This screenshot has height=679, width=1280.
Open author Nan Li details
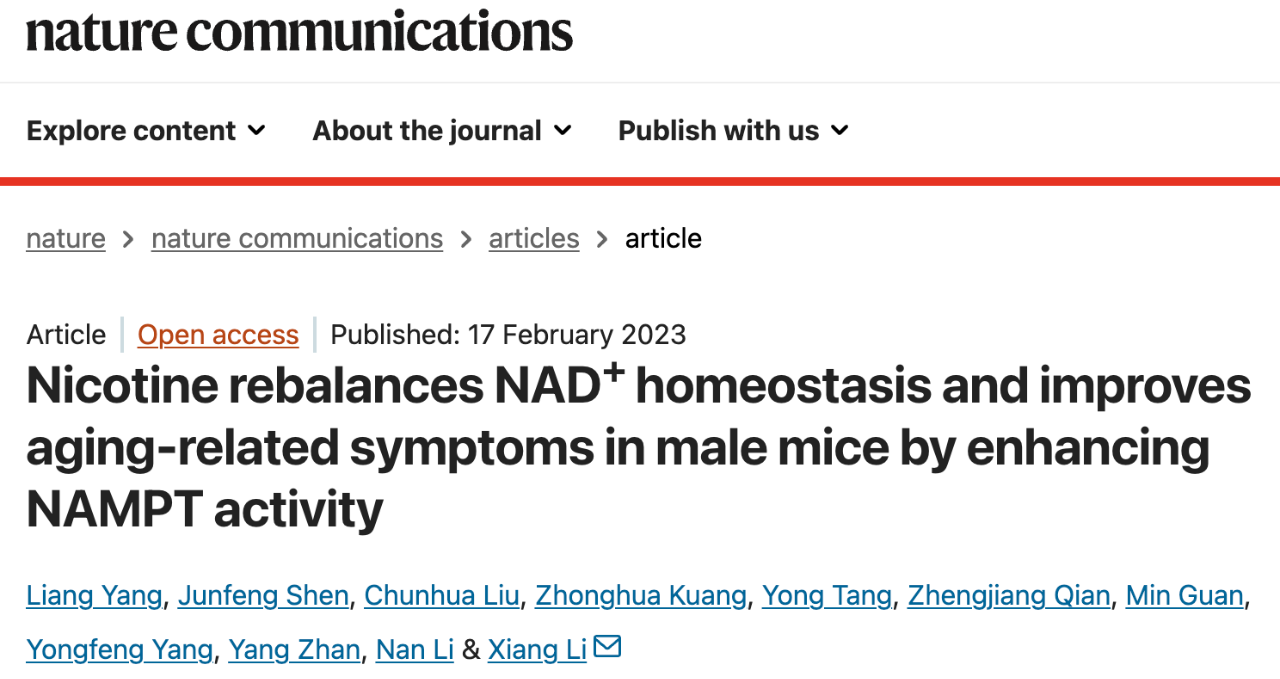[415, 649]
